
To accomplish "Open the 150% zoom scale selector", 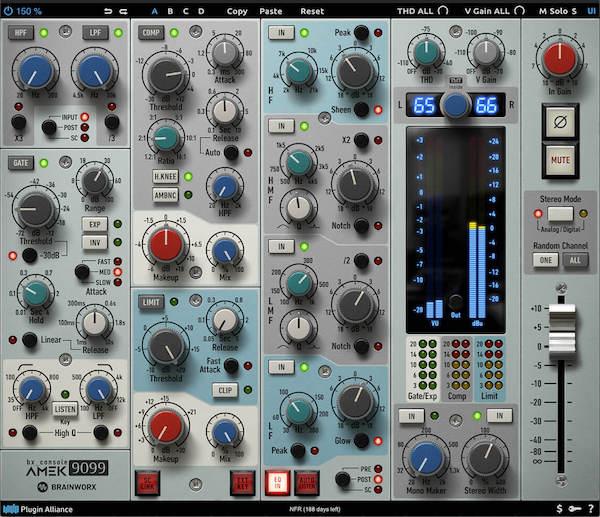I will [32, 11].
